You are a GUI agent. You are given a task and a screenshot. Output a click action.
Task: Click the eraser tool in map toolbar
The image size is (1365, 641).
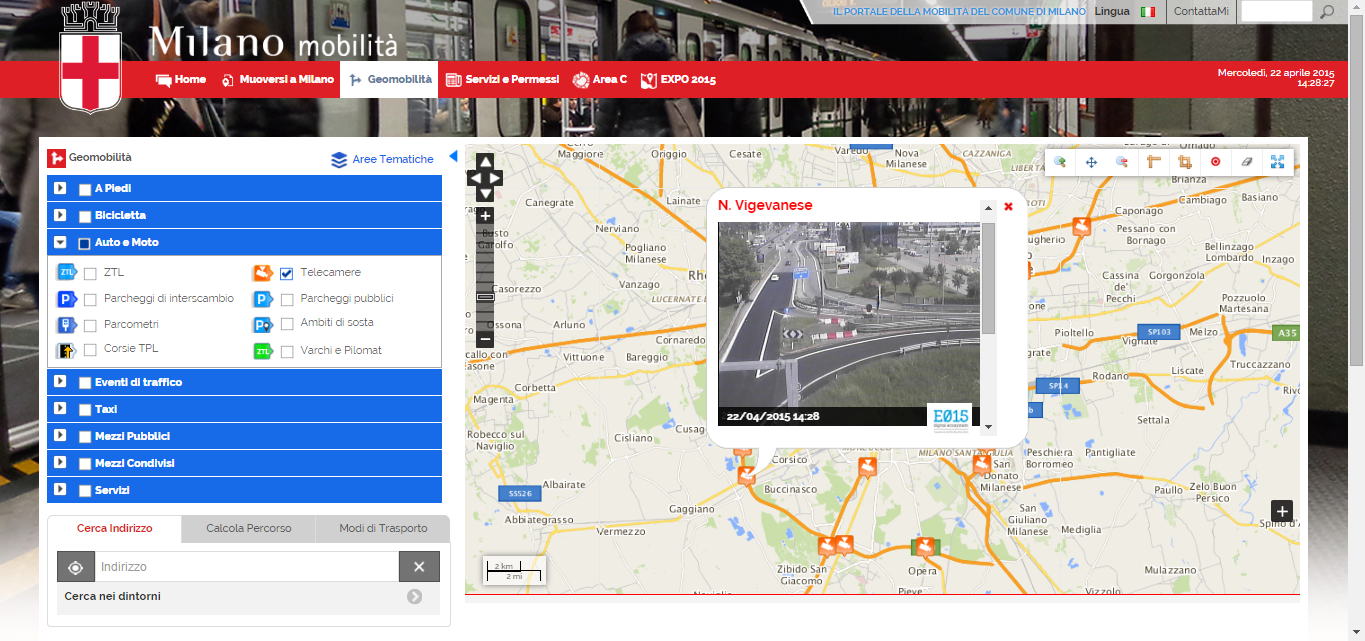click(1246, 162)
